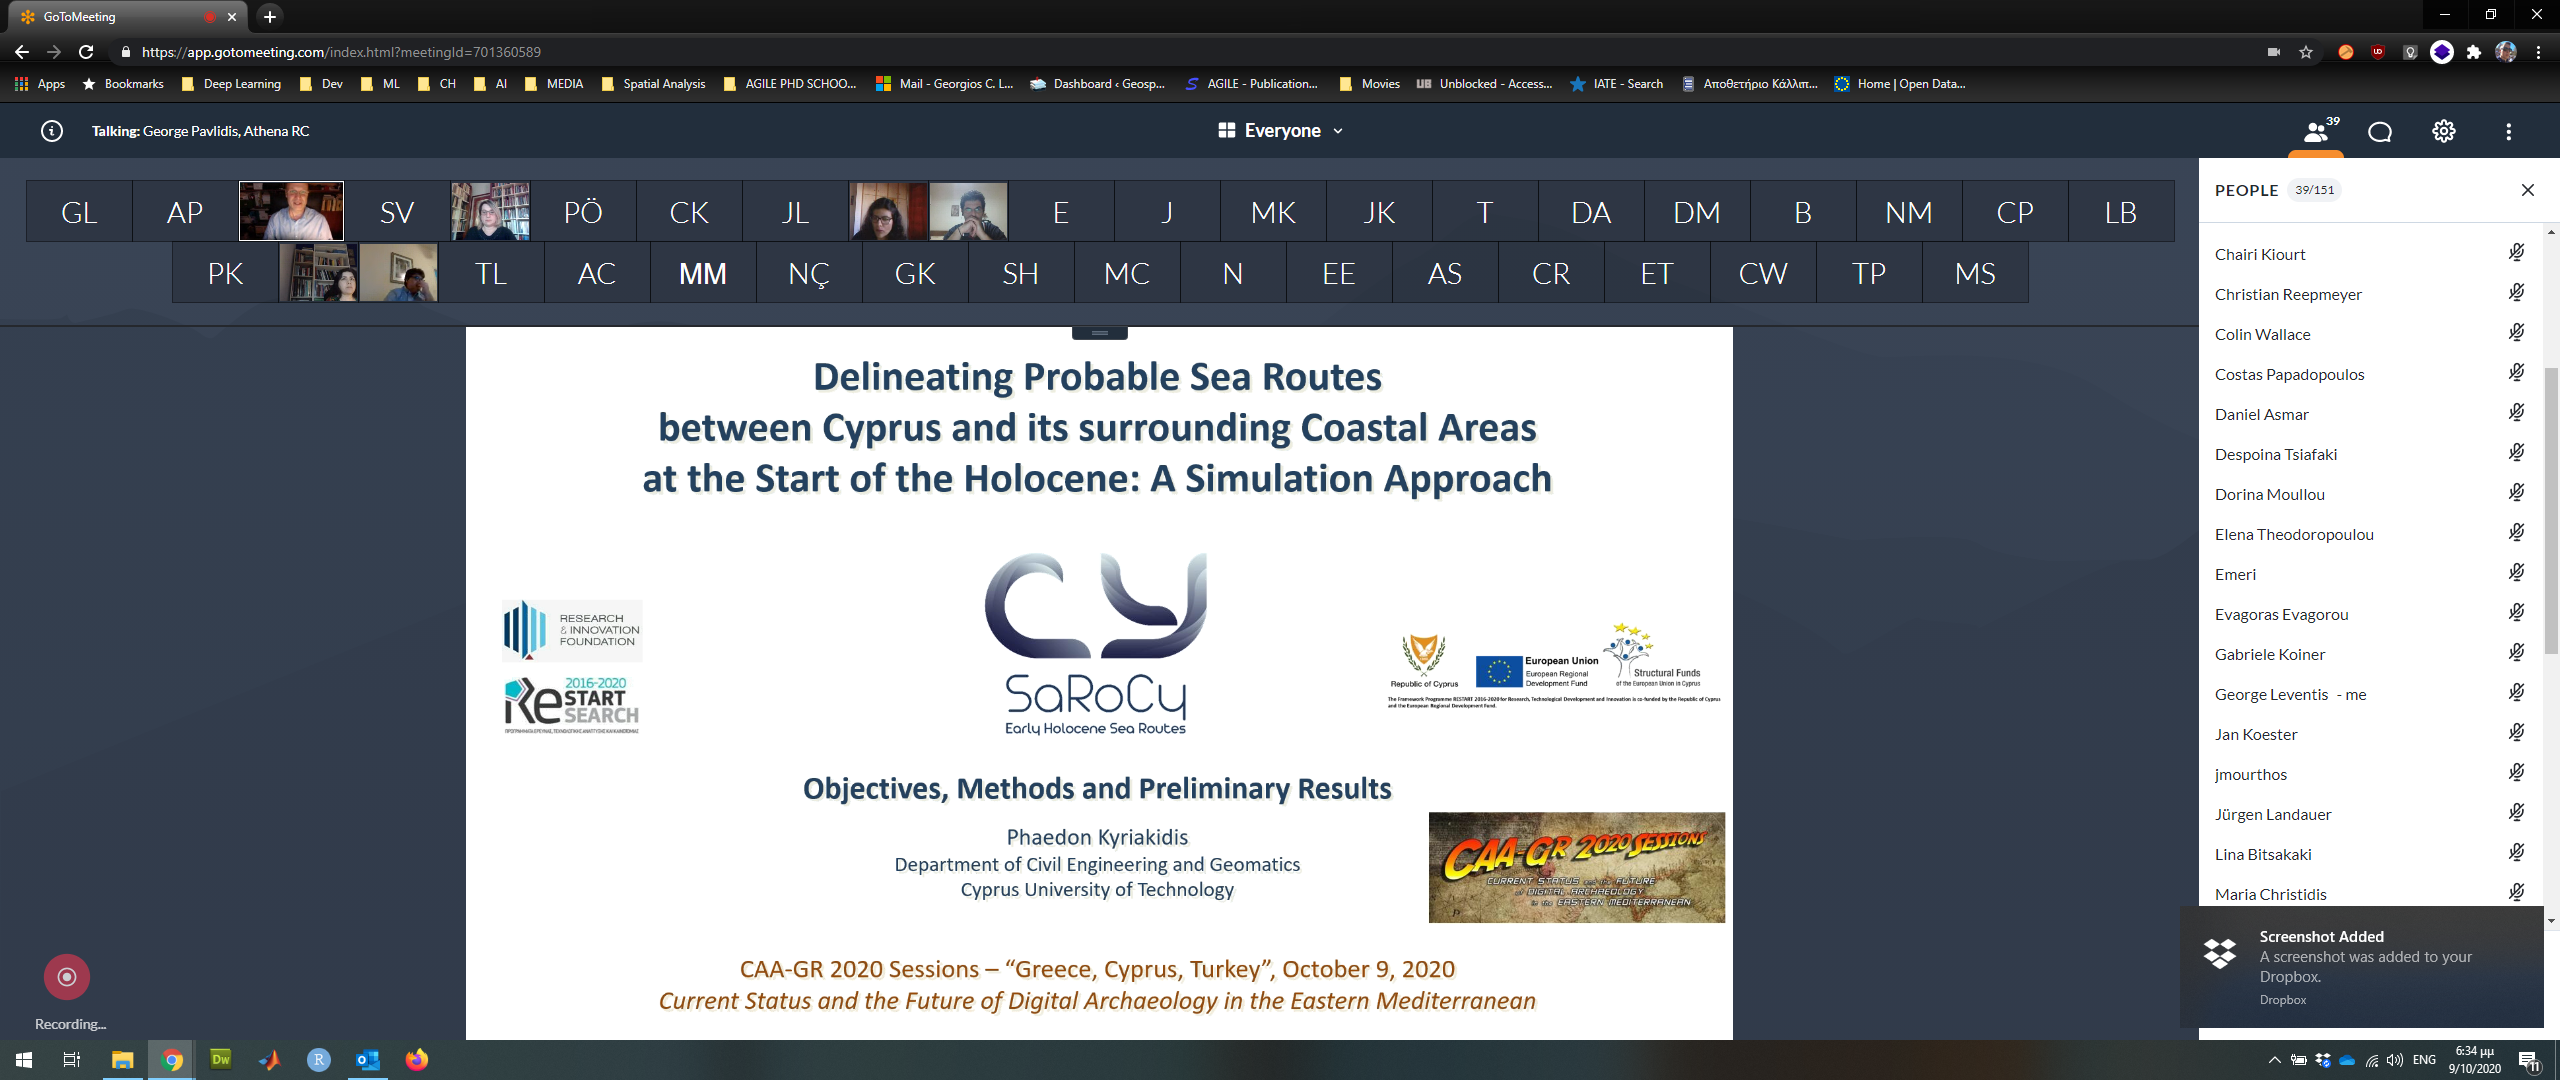Image resolution: width=2560 pixels, height=1080 pixels.
Task: Toggle mute for Chairi Kiourt
Action: [2517, 253]
